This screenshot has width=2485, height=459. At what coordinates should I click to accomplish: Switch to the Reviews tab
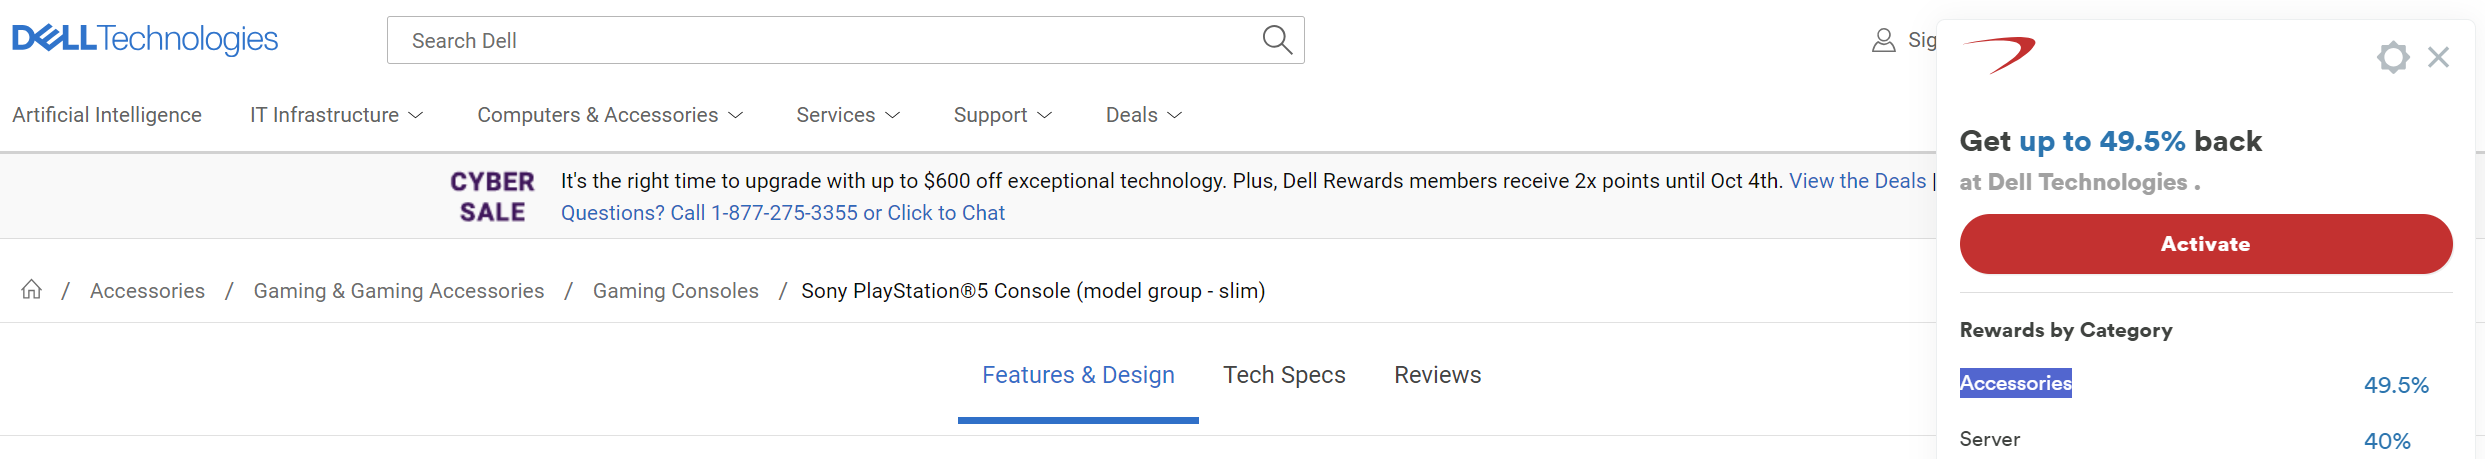tap(1438, 375)
